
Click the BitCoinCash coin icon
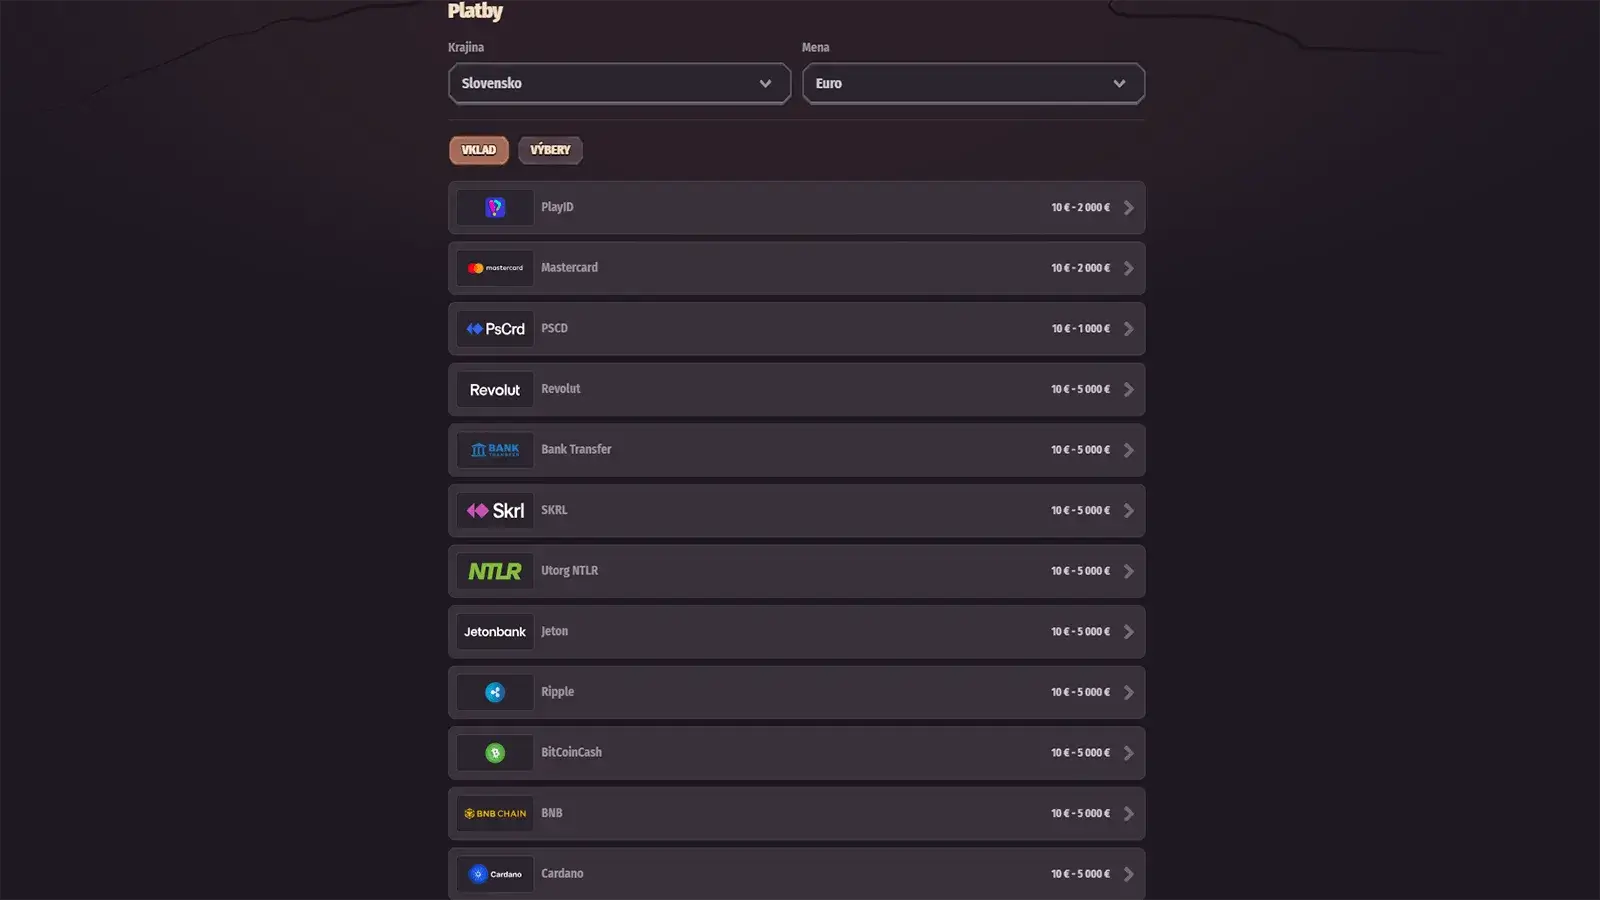495,753
